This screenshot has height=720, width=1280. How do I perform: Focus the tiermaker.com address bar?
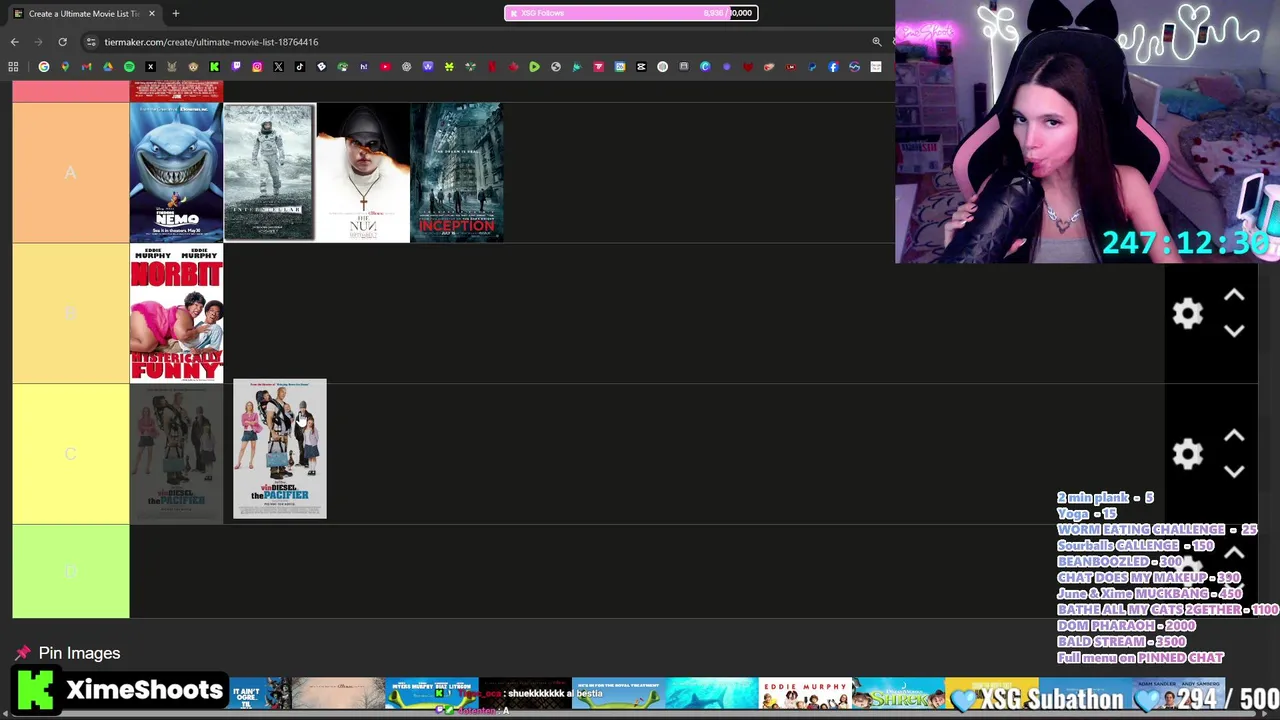[x=485, y=42]
